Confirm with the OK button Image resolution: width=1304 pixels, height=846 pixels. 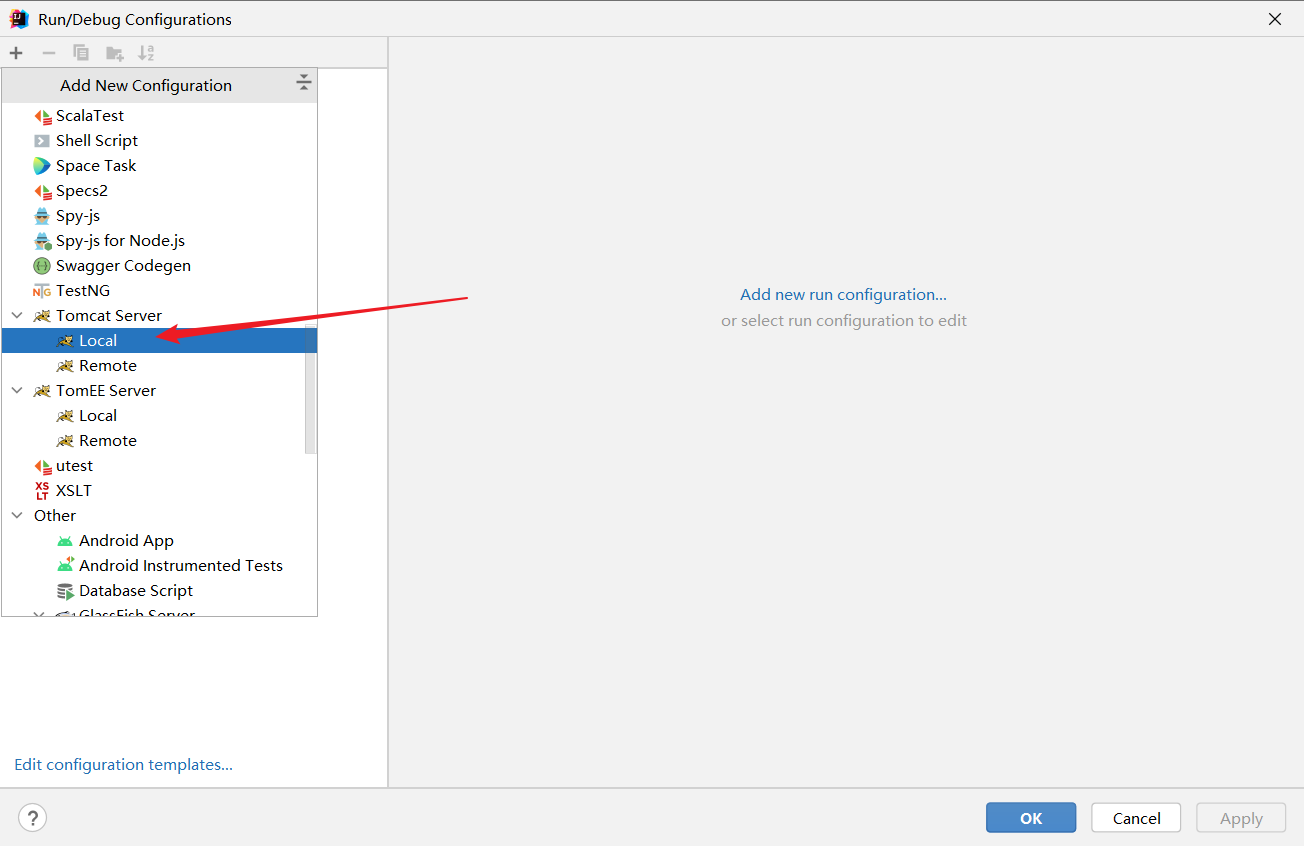1031,818
